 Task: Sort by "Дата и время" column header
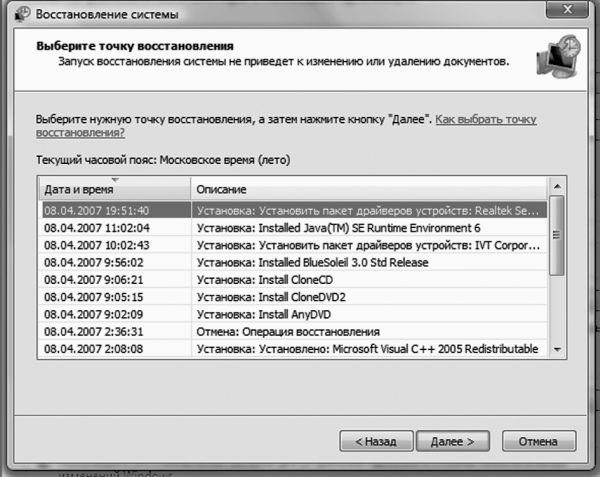(x=114, y=189)
